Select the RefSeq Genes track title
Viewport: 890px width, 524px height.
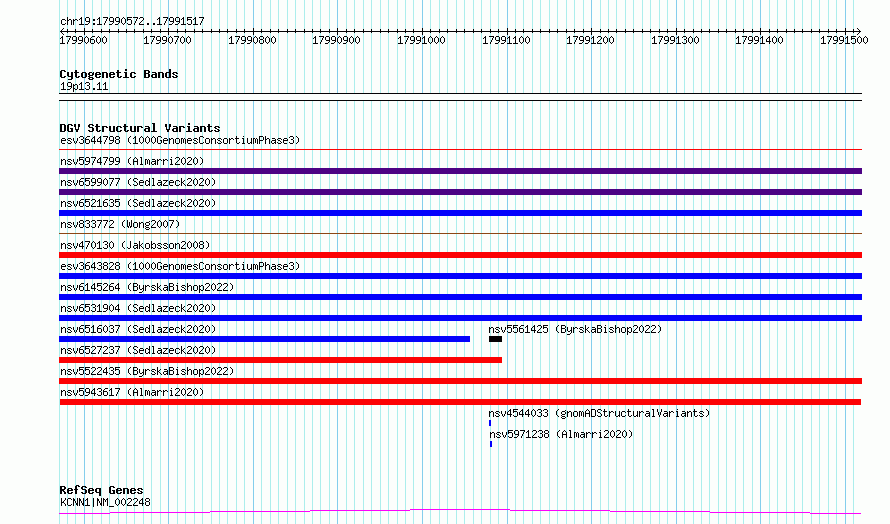(x=102, y=490)
